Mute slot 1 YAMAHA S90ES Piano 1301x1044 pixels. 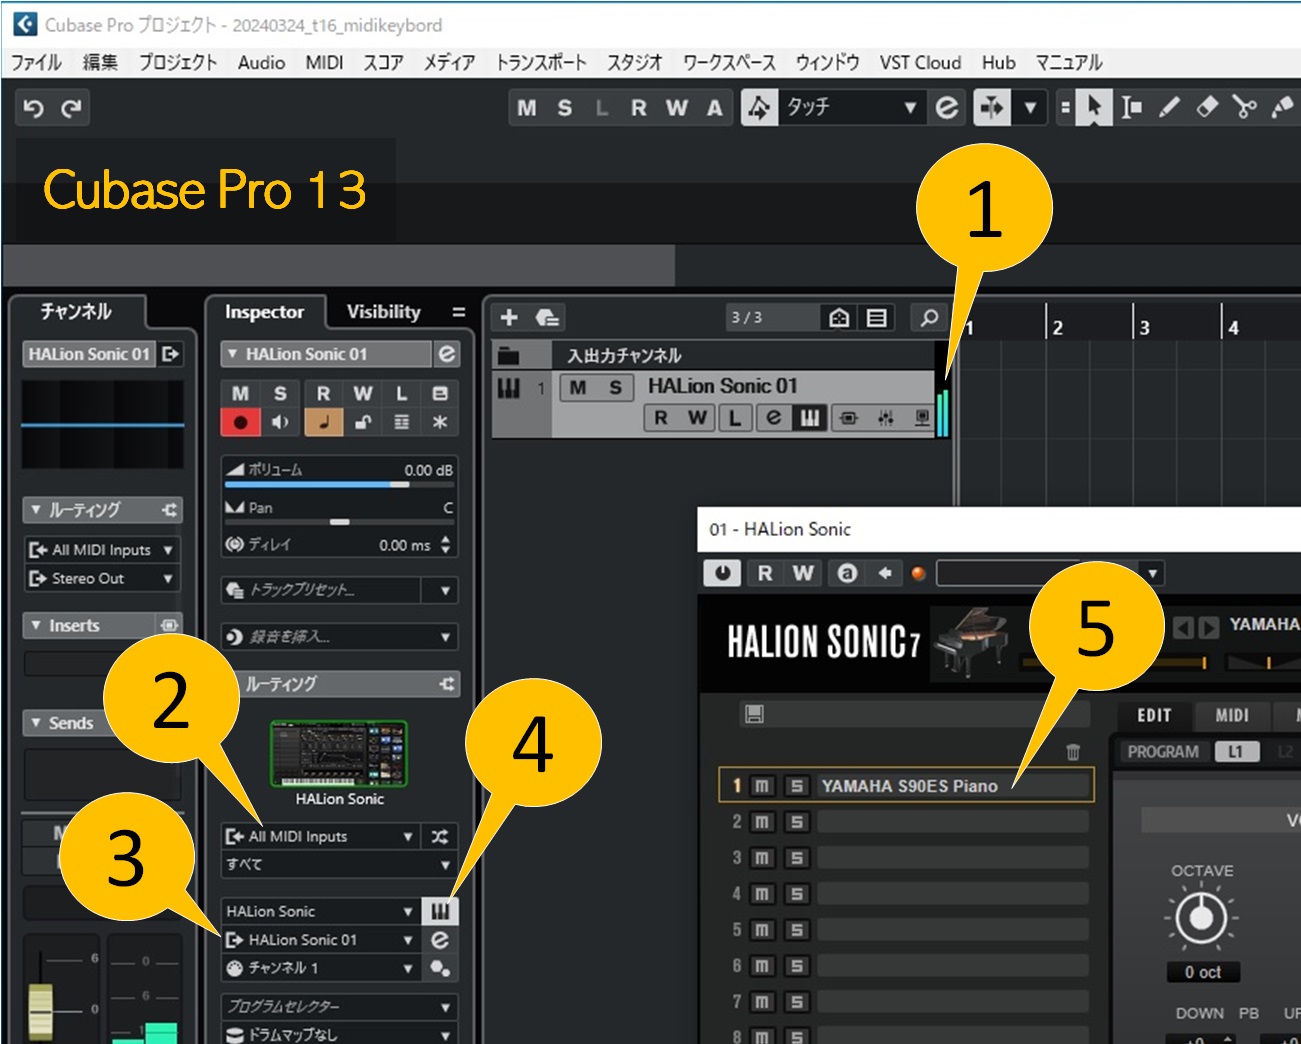tap(762, 786)
